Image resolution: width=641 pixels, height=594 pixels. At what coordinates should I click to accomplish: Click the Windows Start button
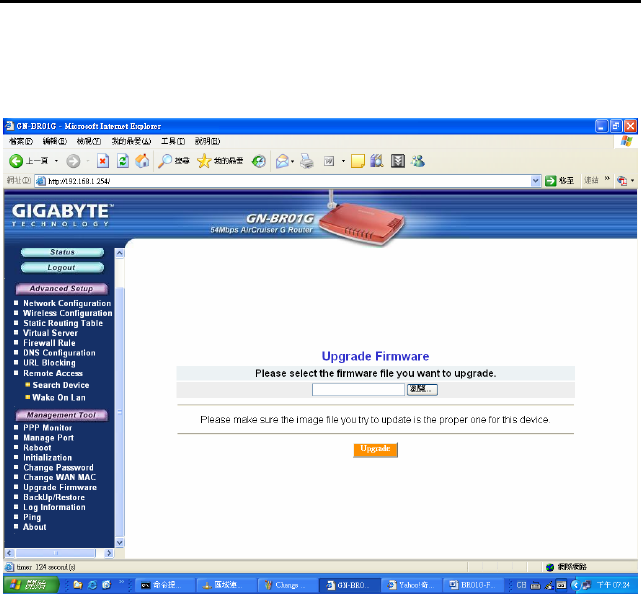pos(29,585)
